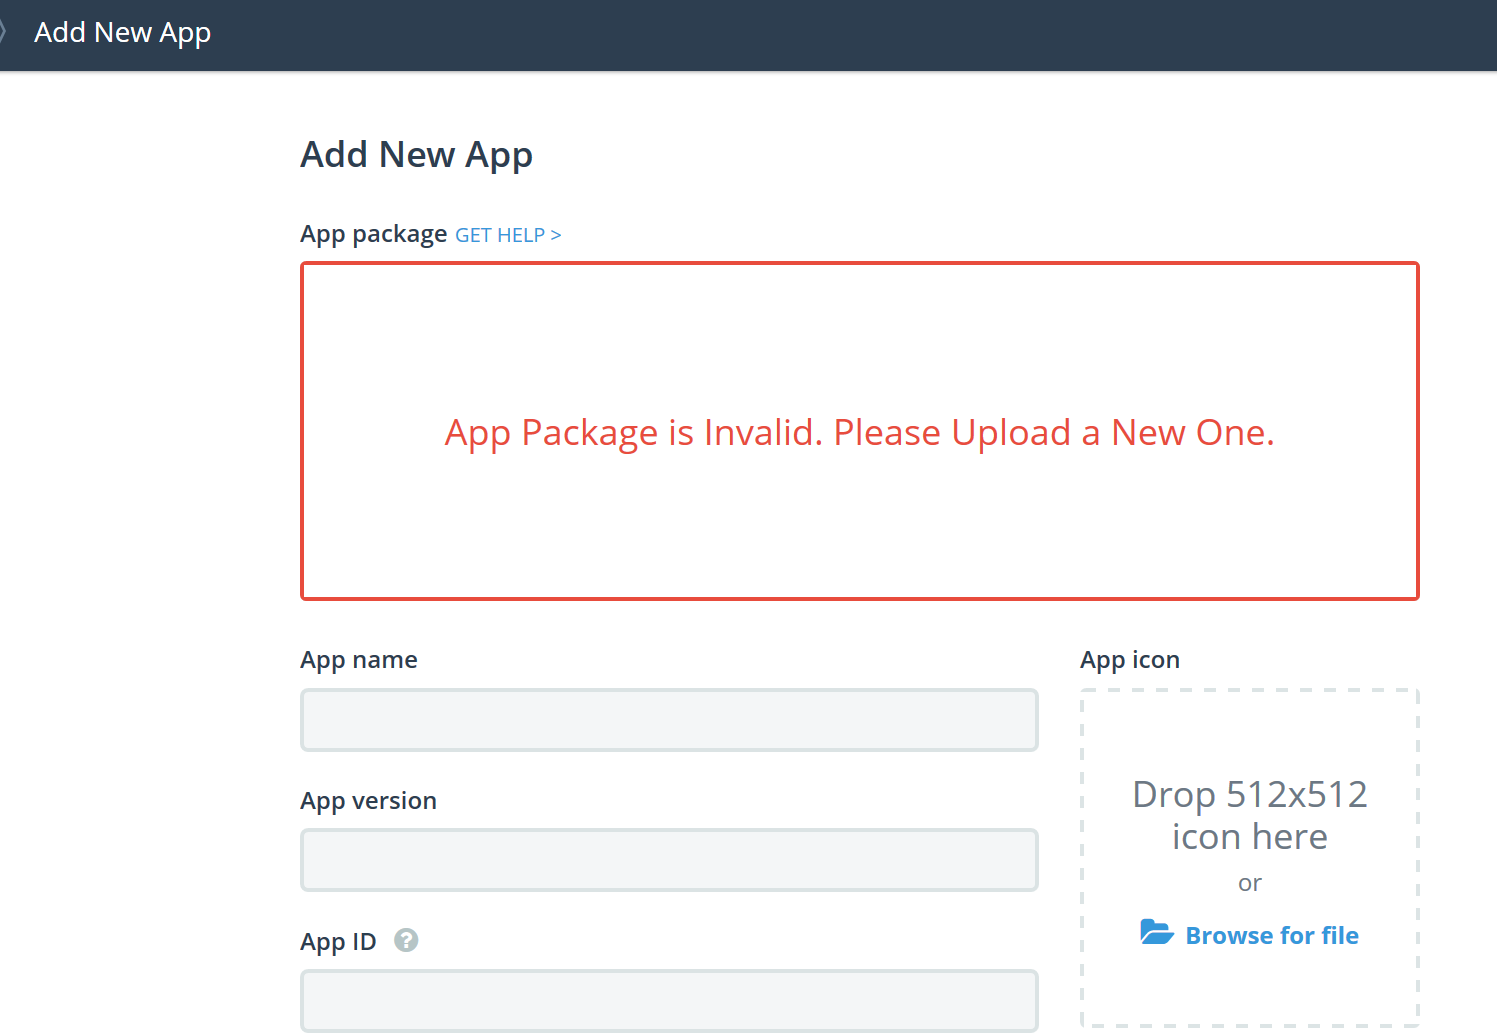Image resolution: width=1497 pixels, height=1036 pixels.
Task: Click the App version label
Action: [368, 801]
